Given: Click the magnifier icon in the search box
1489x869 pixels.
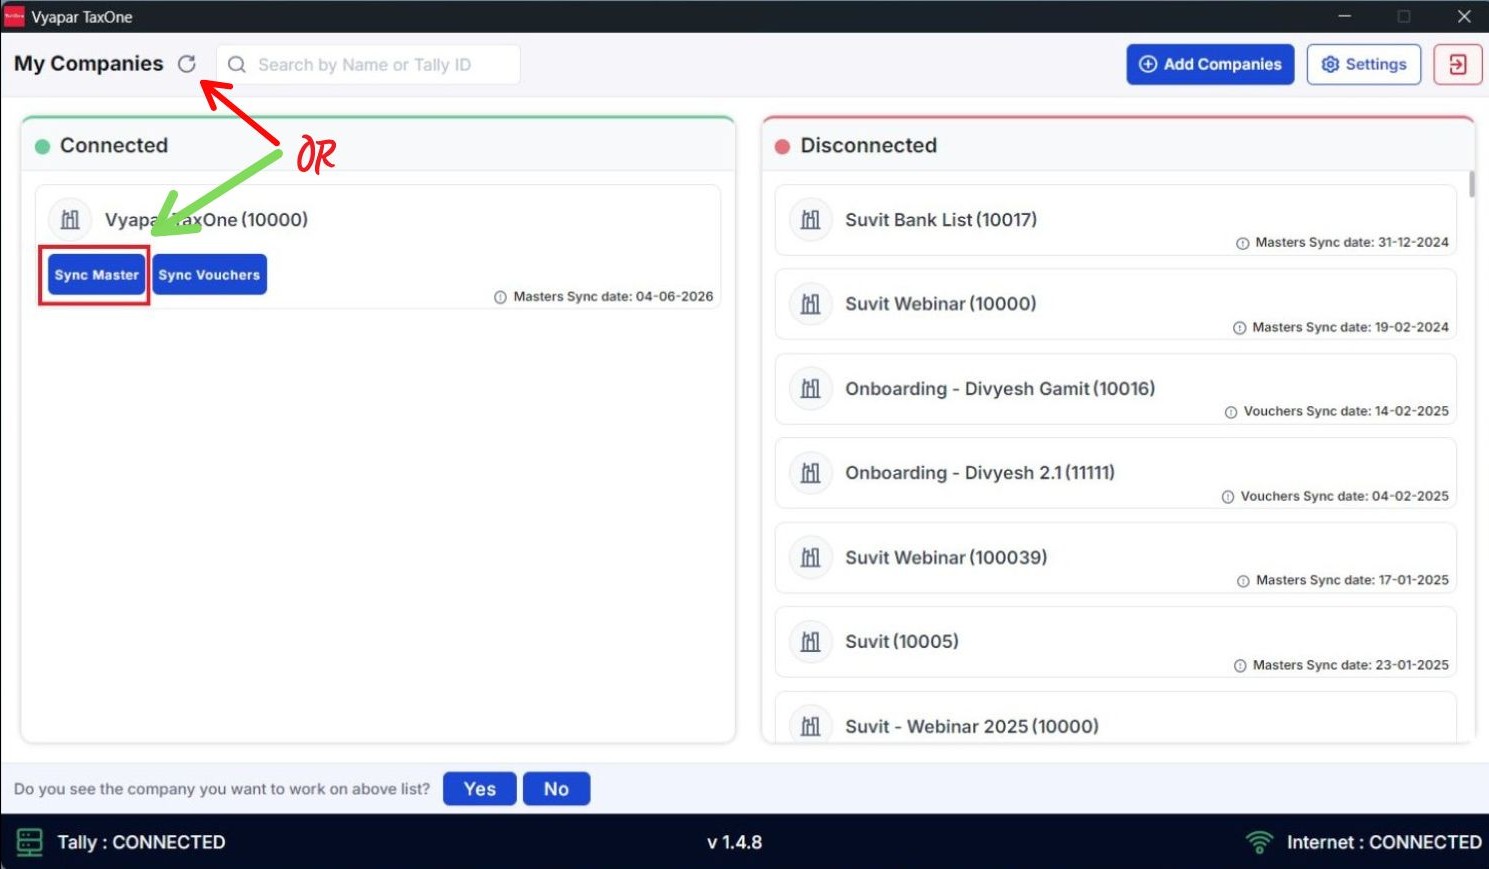Looking at the screenshot, I should [x=237, y=65].
